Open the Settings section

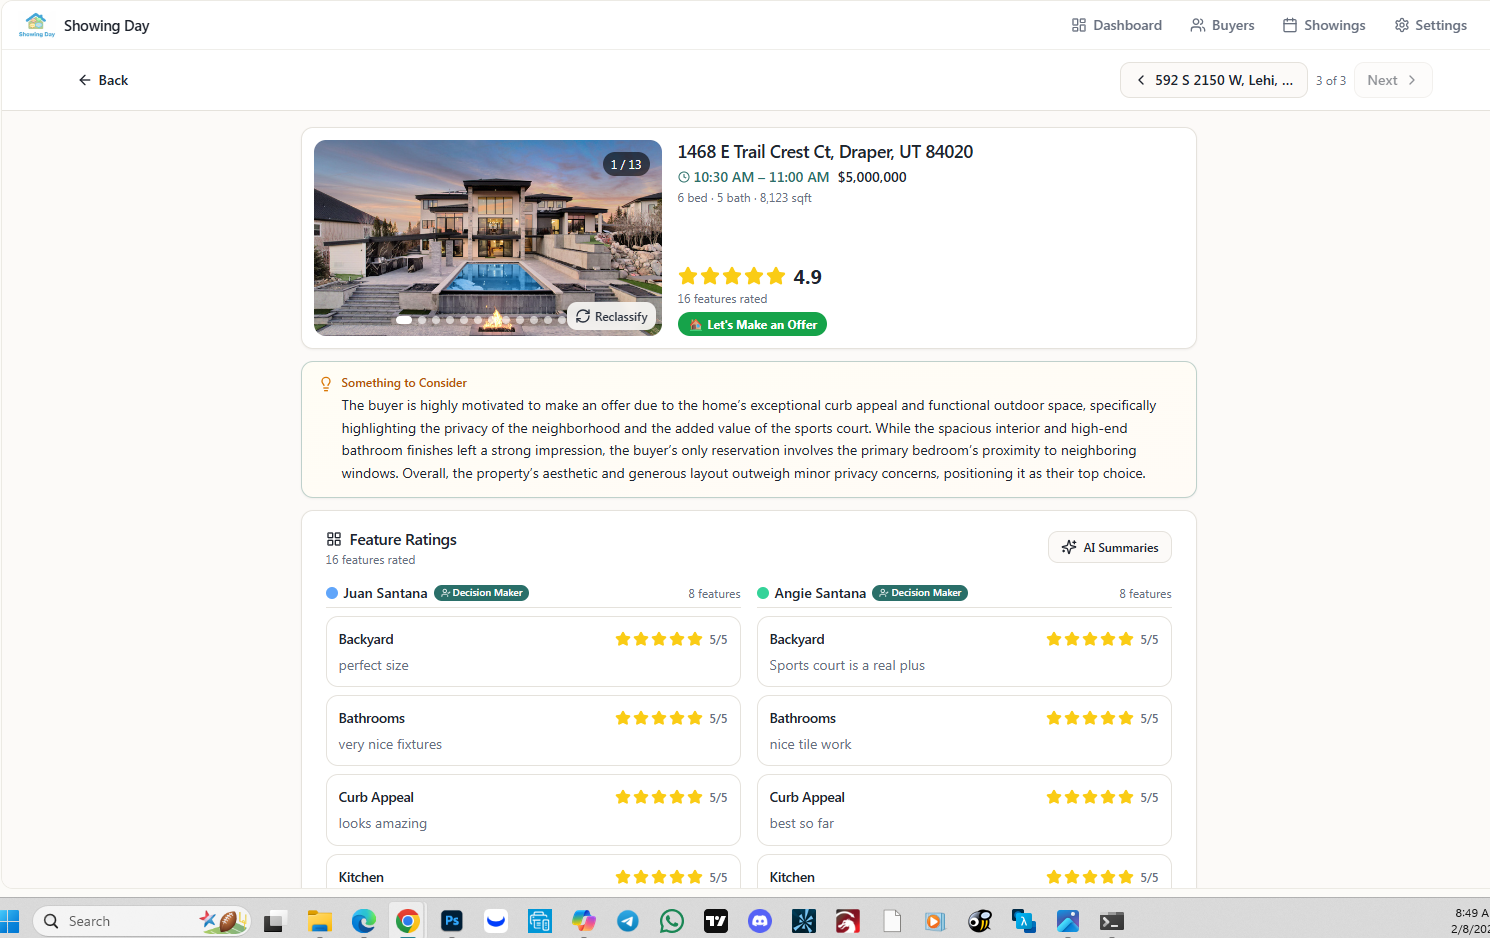pyautogui.click(x=1430, y=25)
